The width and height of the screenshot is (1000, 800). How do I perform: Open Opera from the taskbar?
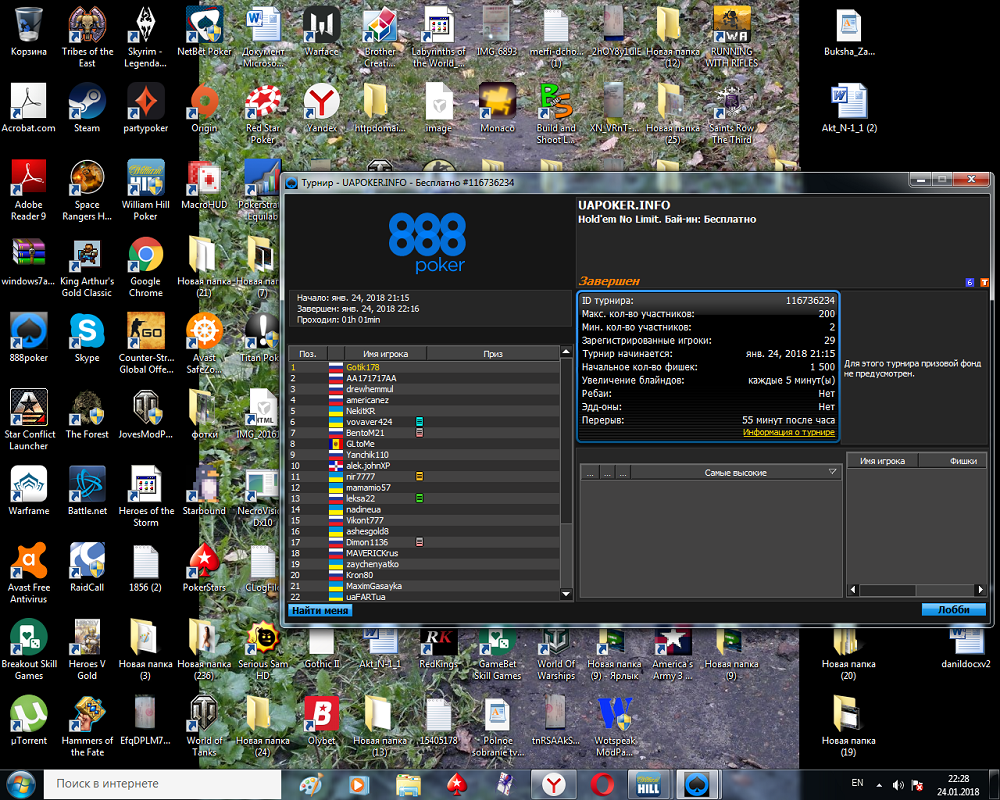click(x=601, y=785)
